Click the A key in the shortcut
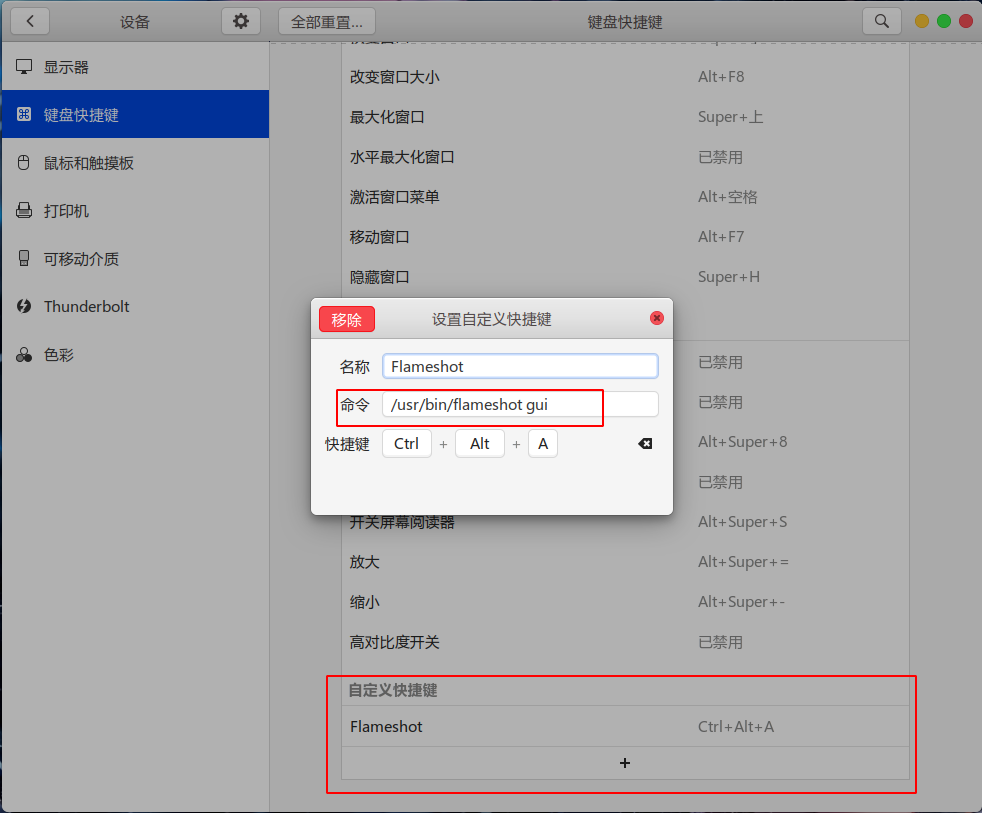 coord(543,443)
